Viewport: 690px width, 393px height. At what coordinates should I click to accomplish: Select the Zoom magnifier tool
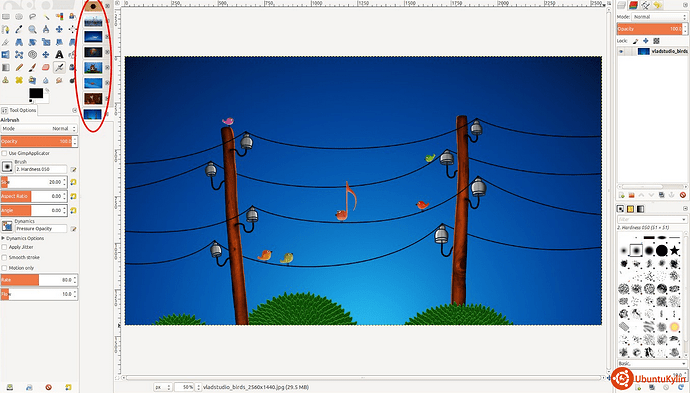(33, 29)
